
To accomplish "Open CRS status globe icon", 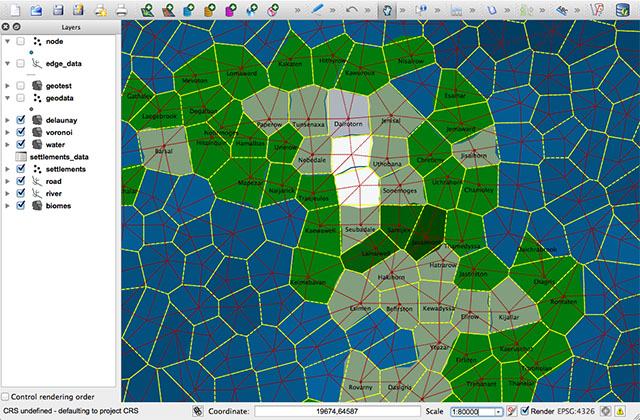I will (606, 411).
